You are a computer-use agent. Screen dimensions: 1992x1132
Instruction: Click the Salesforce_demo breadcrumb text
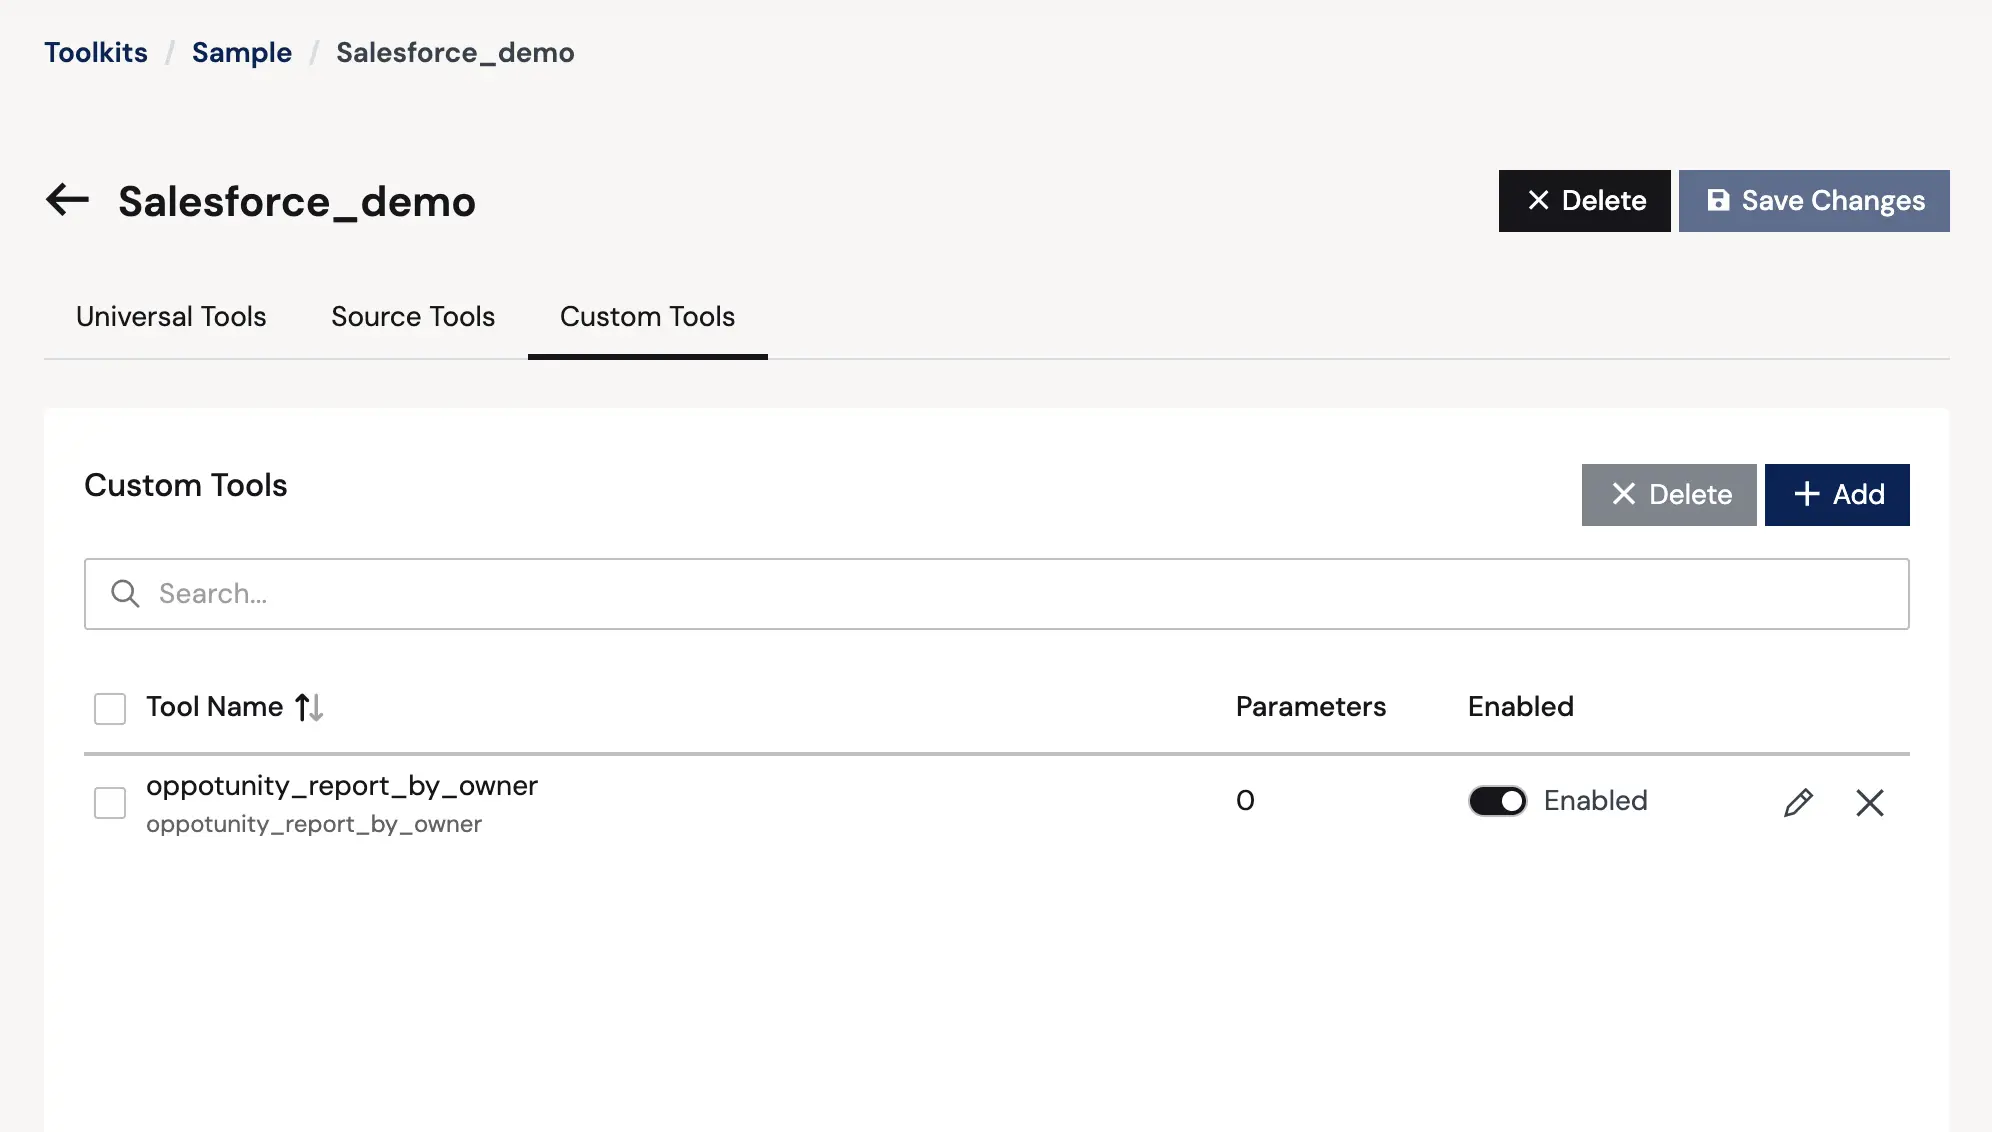click(x=455, y=52)
